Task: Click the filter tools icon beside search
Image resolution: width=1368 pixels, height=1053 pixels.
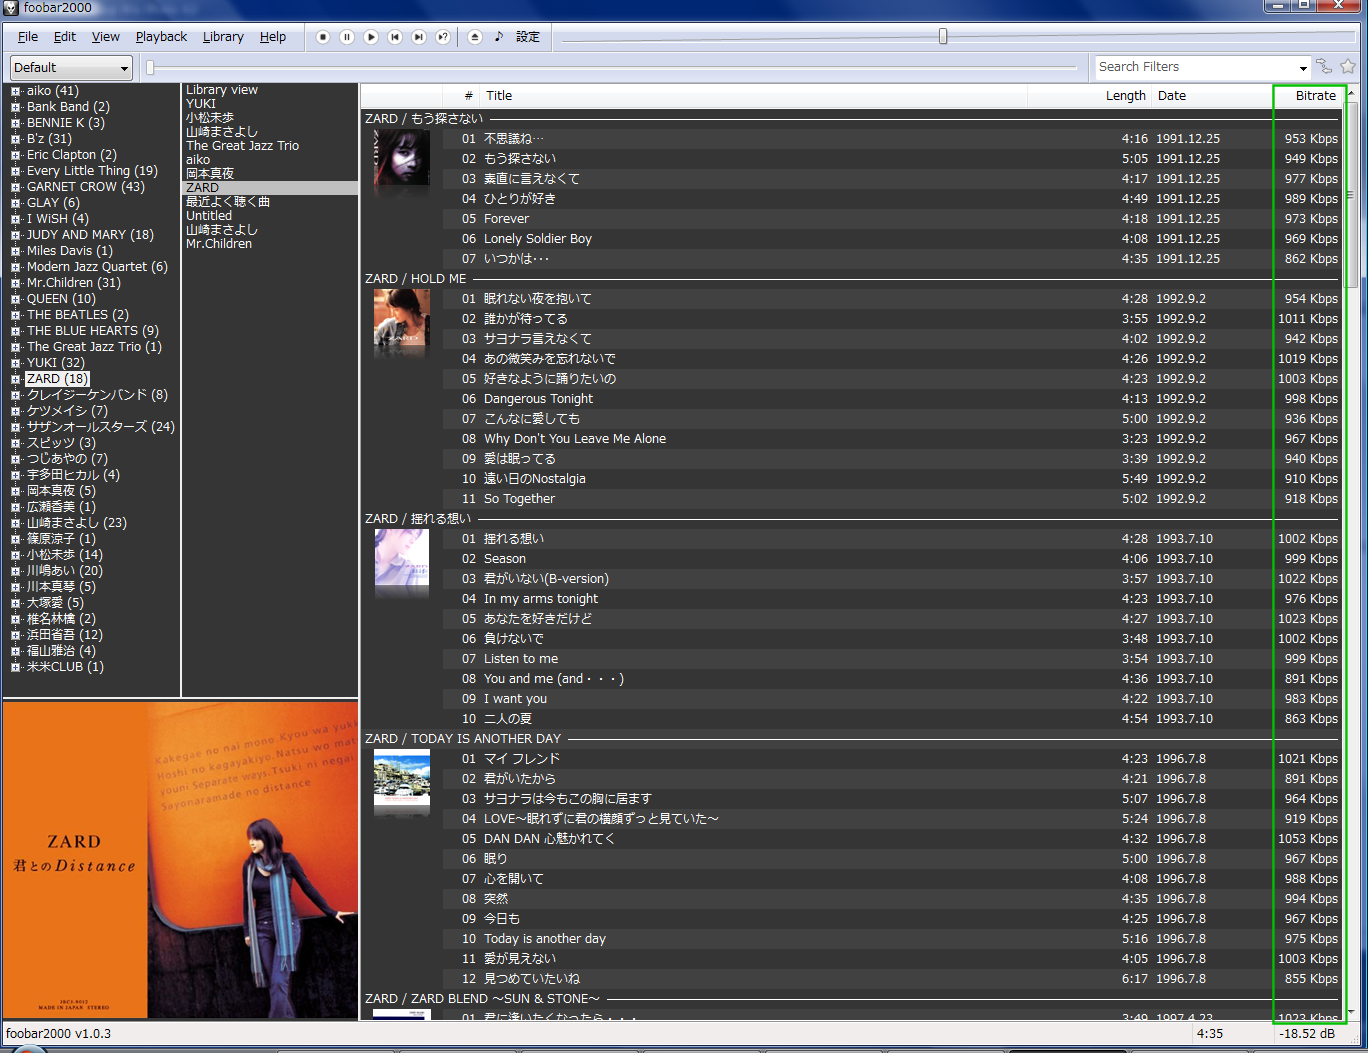Action: pos(1324,67)
